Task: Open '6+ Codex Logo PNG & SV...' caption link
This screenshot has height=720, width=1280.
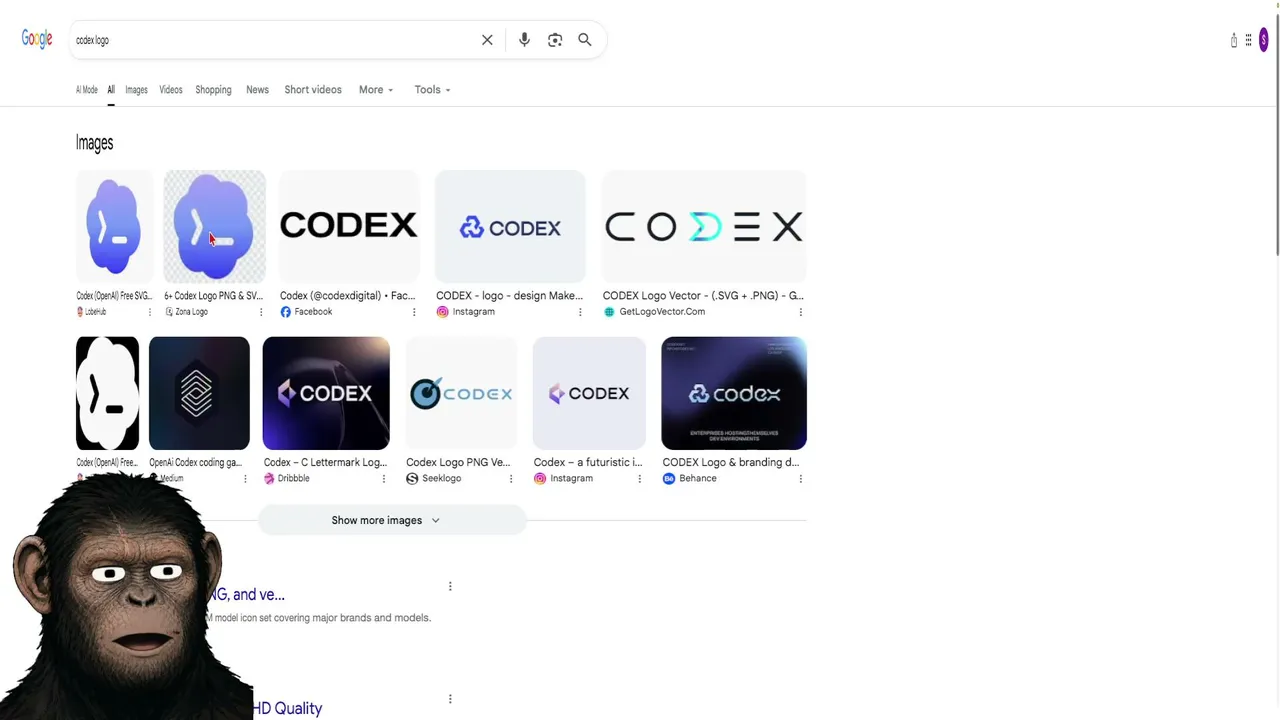Action: click(213, 296)
